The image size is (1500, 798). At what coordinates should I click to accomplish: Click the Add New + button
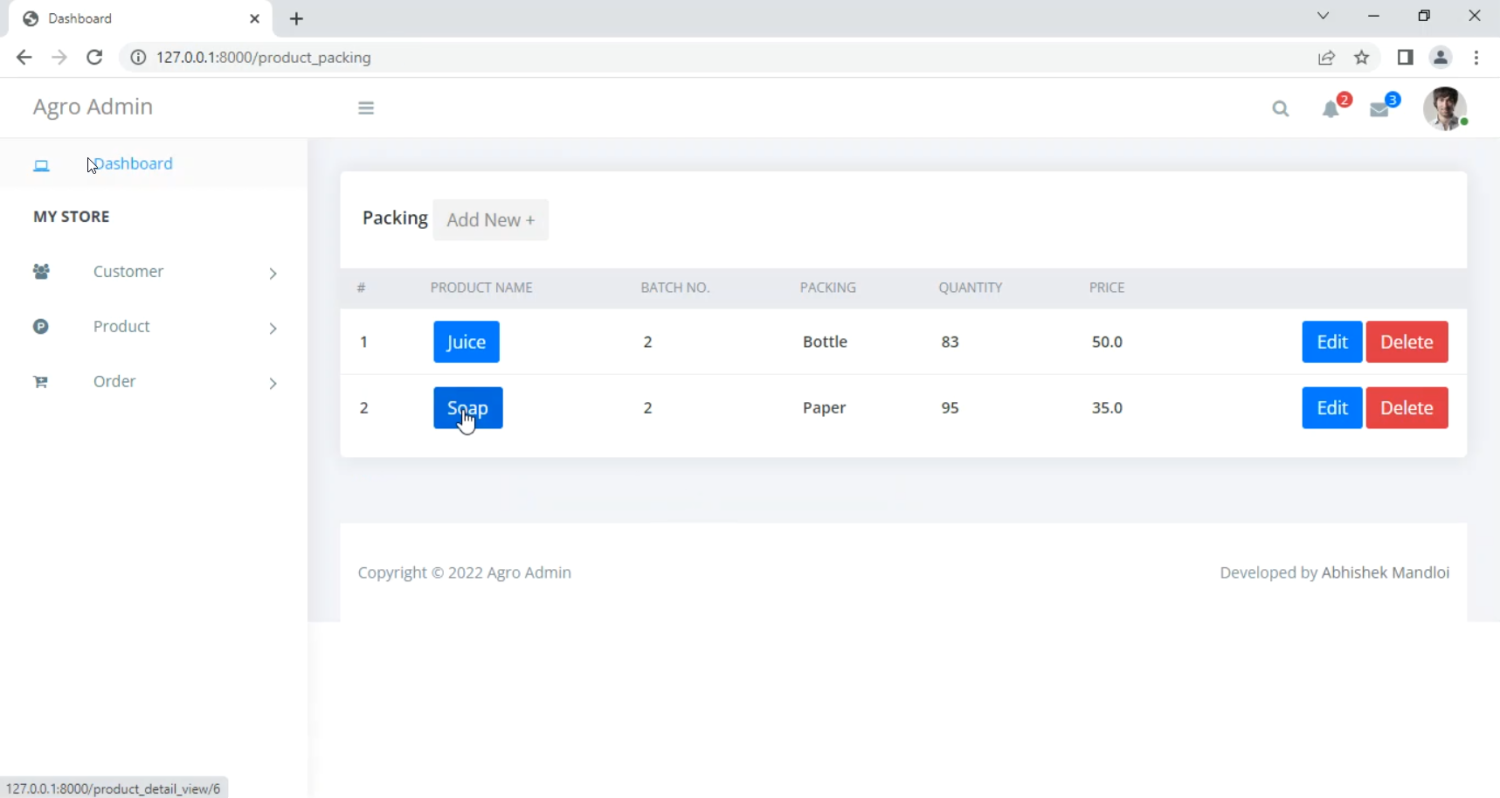[490, 220]
